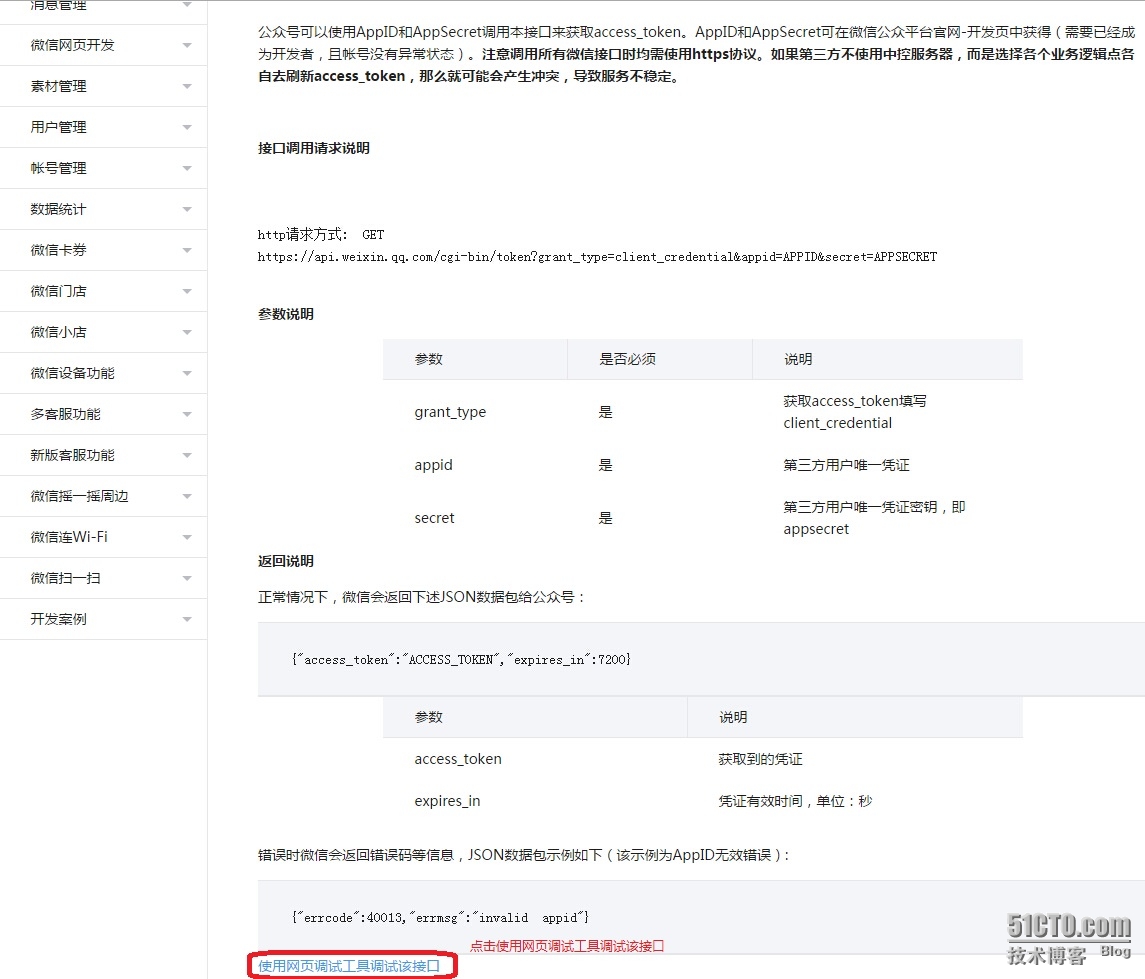Select 微信摇一摇周边 in sidebar
Viewport: 1145px width, 979px height.
[x=103, y=496]
